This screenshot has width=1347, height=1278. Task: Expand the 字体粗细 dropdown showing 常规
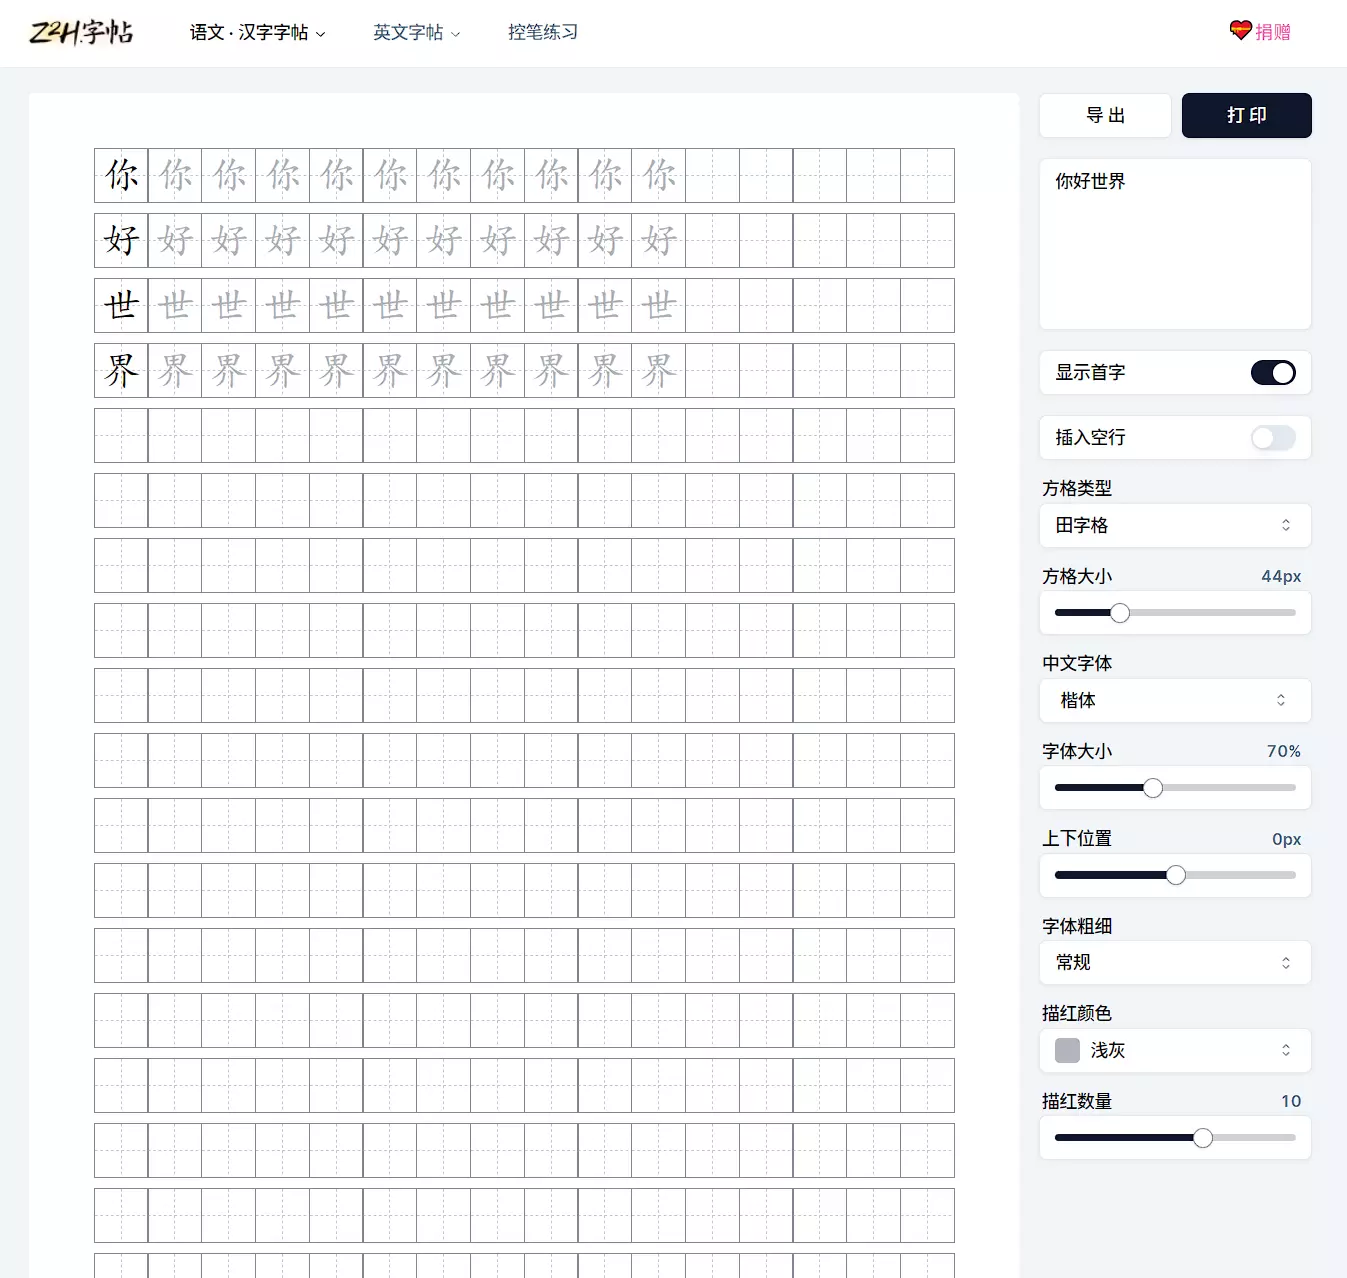click(x=1174, y=962)
